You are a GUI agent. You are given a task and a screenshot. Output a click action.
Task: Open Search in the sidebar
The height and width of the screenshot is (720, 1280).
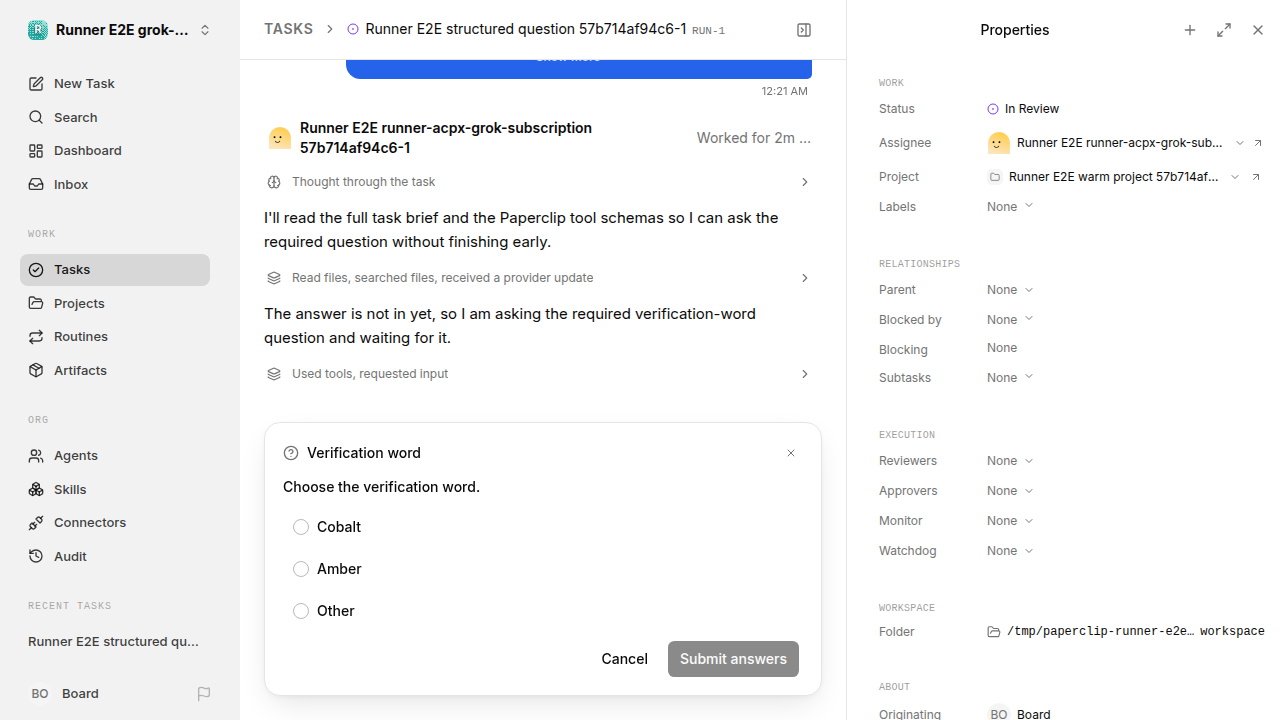pos(115,117)
